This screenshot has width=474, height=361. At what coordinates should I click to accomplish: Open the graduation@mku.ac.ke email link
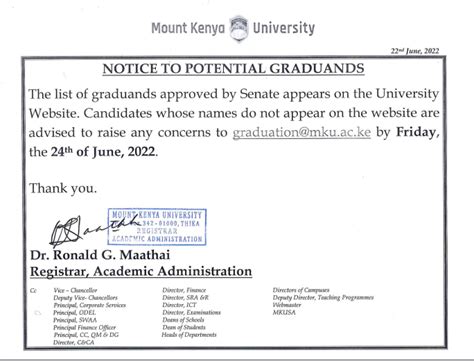pyautogui.click(x=301, y=132)
